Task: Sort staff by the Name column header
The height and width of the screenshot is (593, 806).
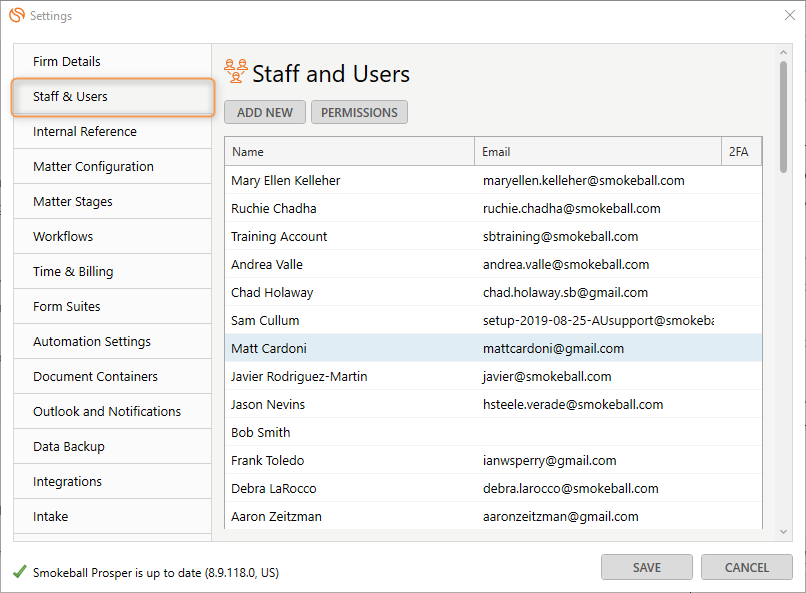Action: 350,152
